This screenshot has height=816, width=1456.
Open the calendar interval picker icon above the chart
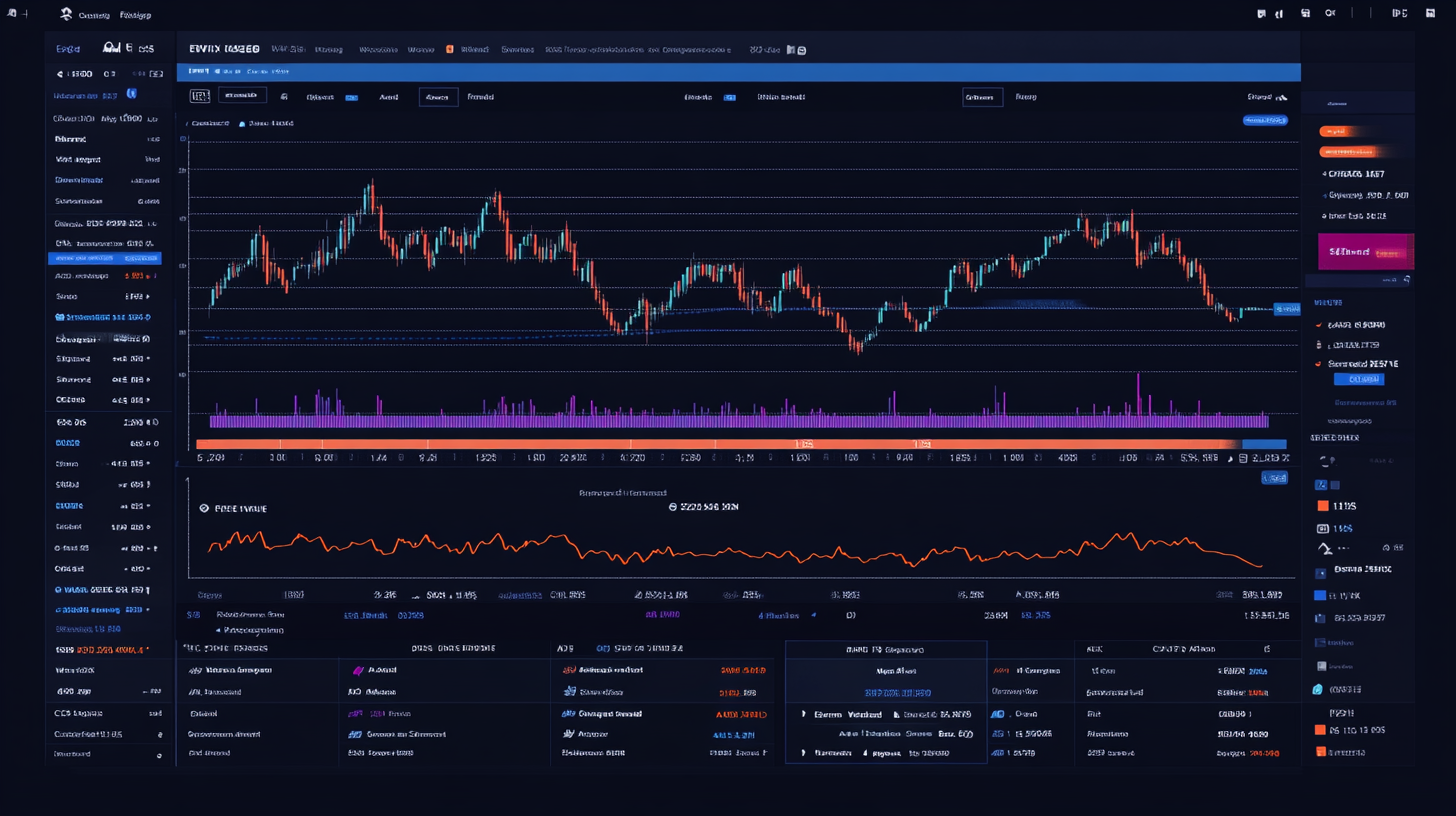coord(198,96)
